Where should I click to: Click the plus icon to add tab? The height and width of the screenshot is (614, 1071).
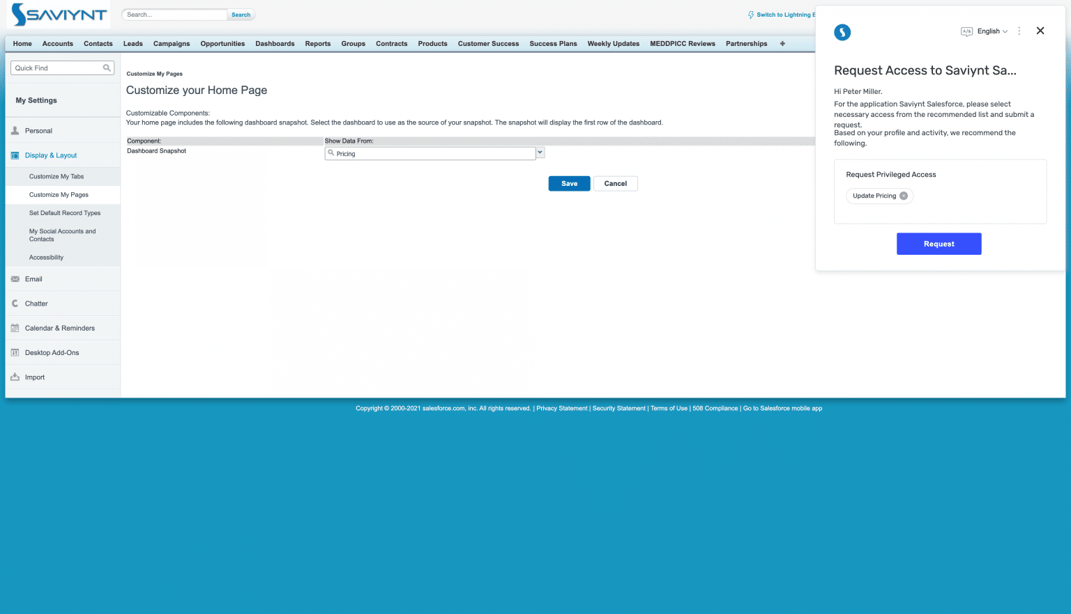782,44
